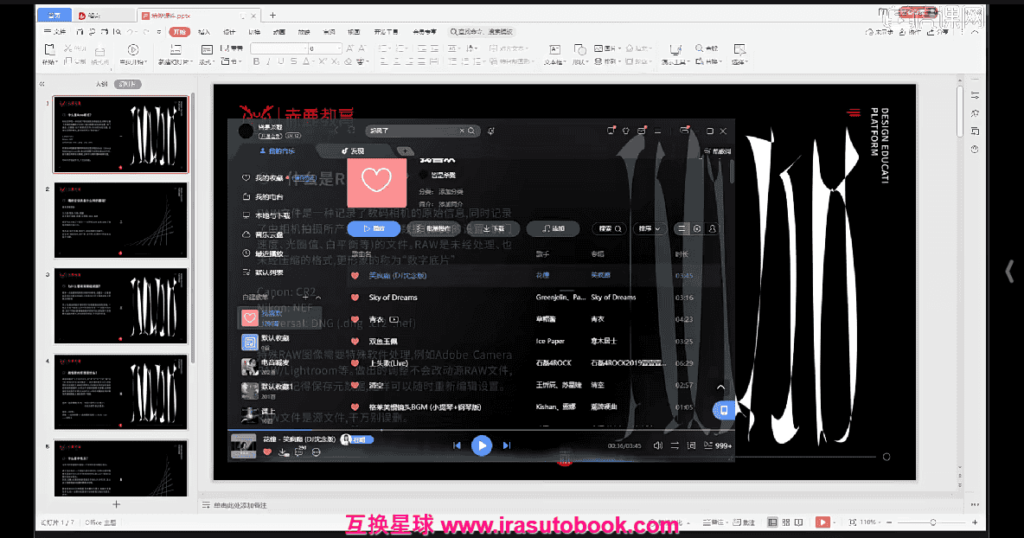Open artist Ice Paper
The image size is (1024, 538).
[x=550, y=341]
